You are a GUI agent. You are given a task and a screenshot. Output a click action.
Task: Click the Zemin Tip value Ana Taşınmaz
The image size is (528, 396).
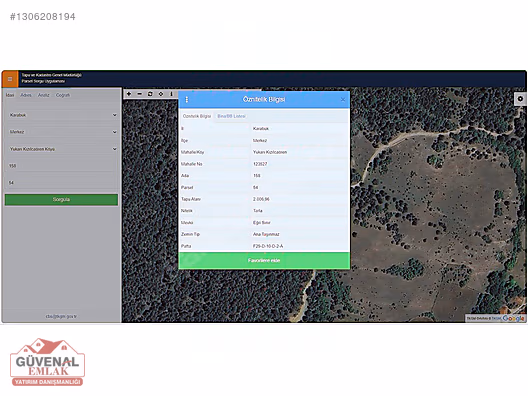tap(266, 234)
